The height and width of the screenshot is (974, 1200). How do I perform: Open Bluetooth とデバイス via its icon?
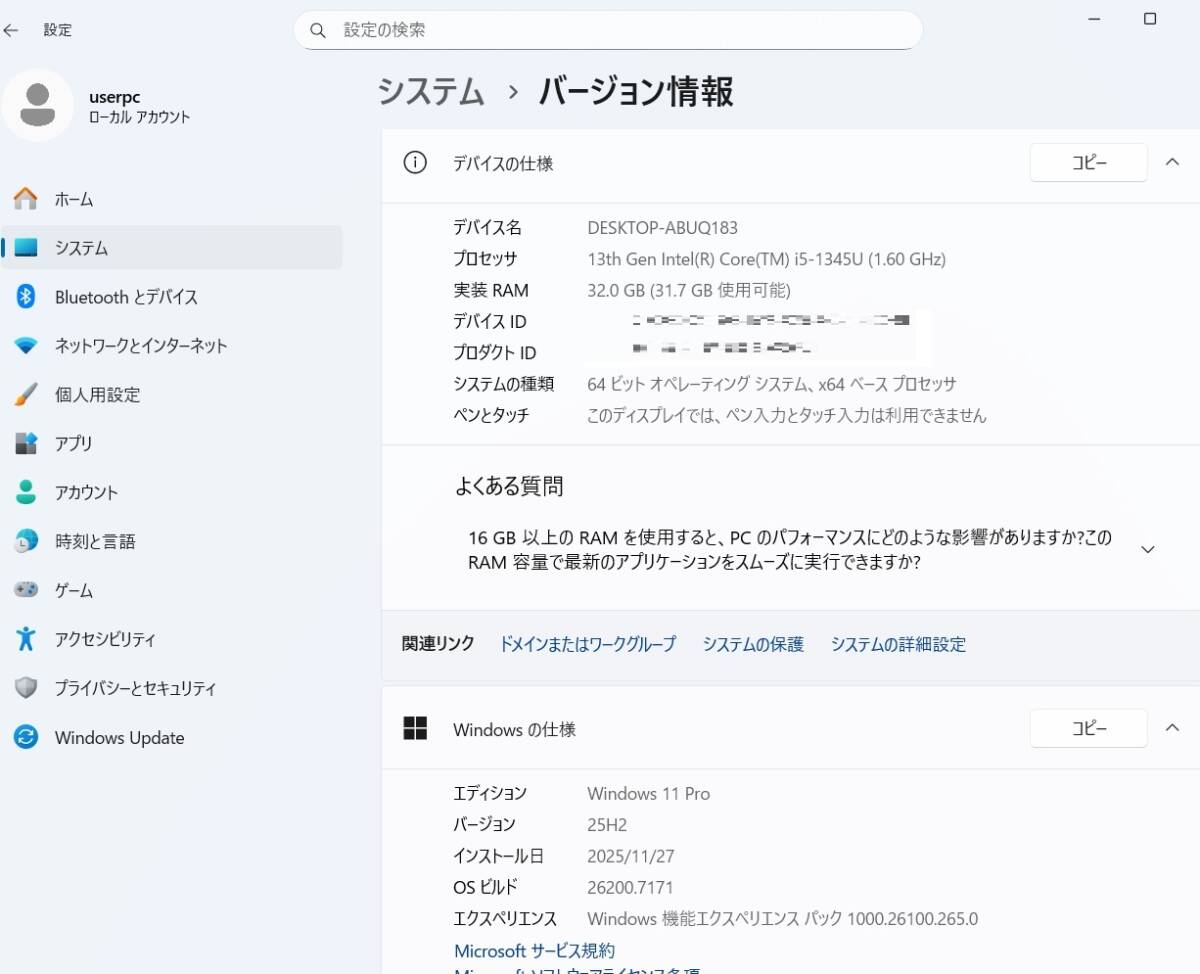[26, 297]
